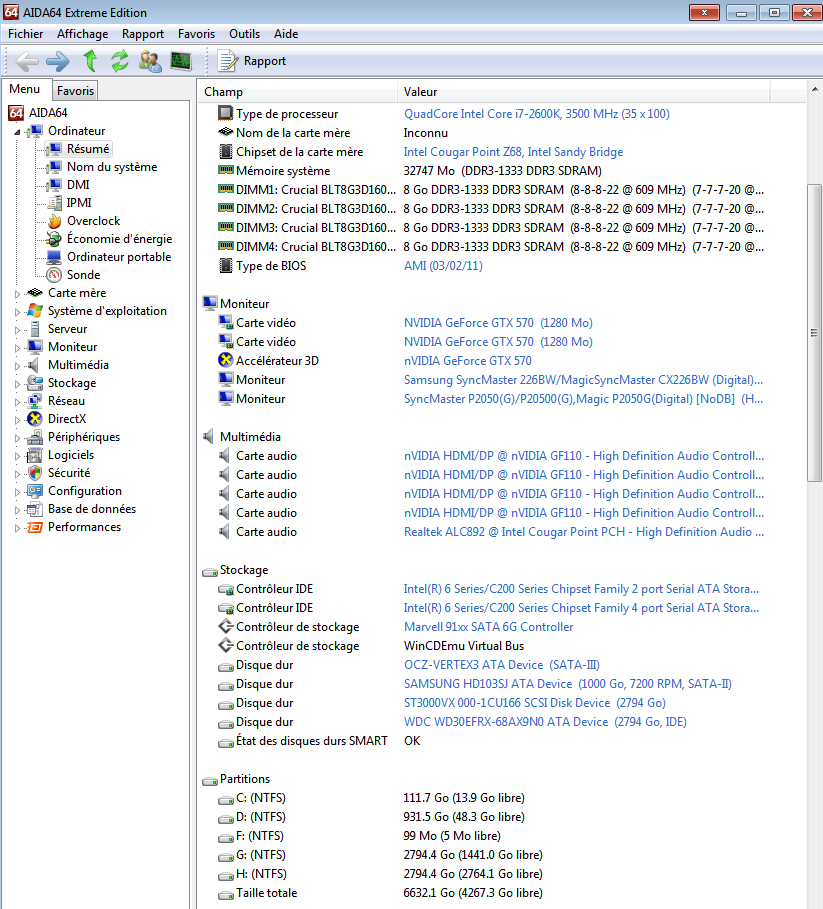Open the Intel Core i7-2600K processor link
Image resolution: width=823 pixels, height=909 pixels.
536,114
